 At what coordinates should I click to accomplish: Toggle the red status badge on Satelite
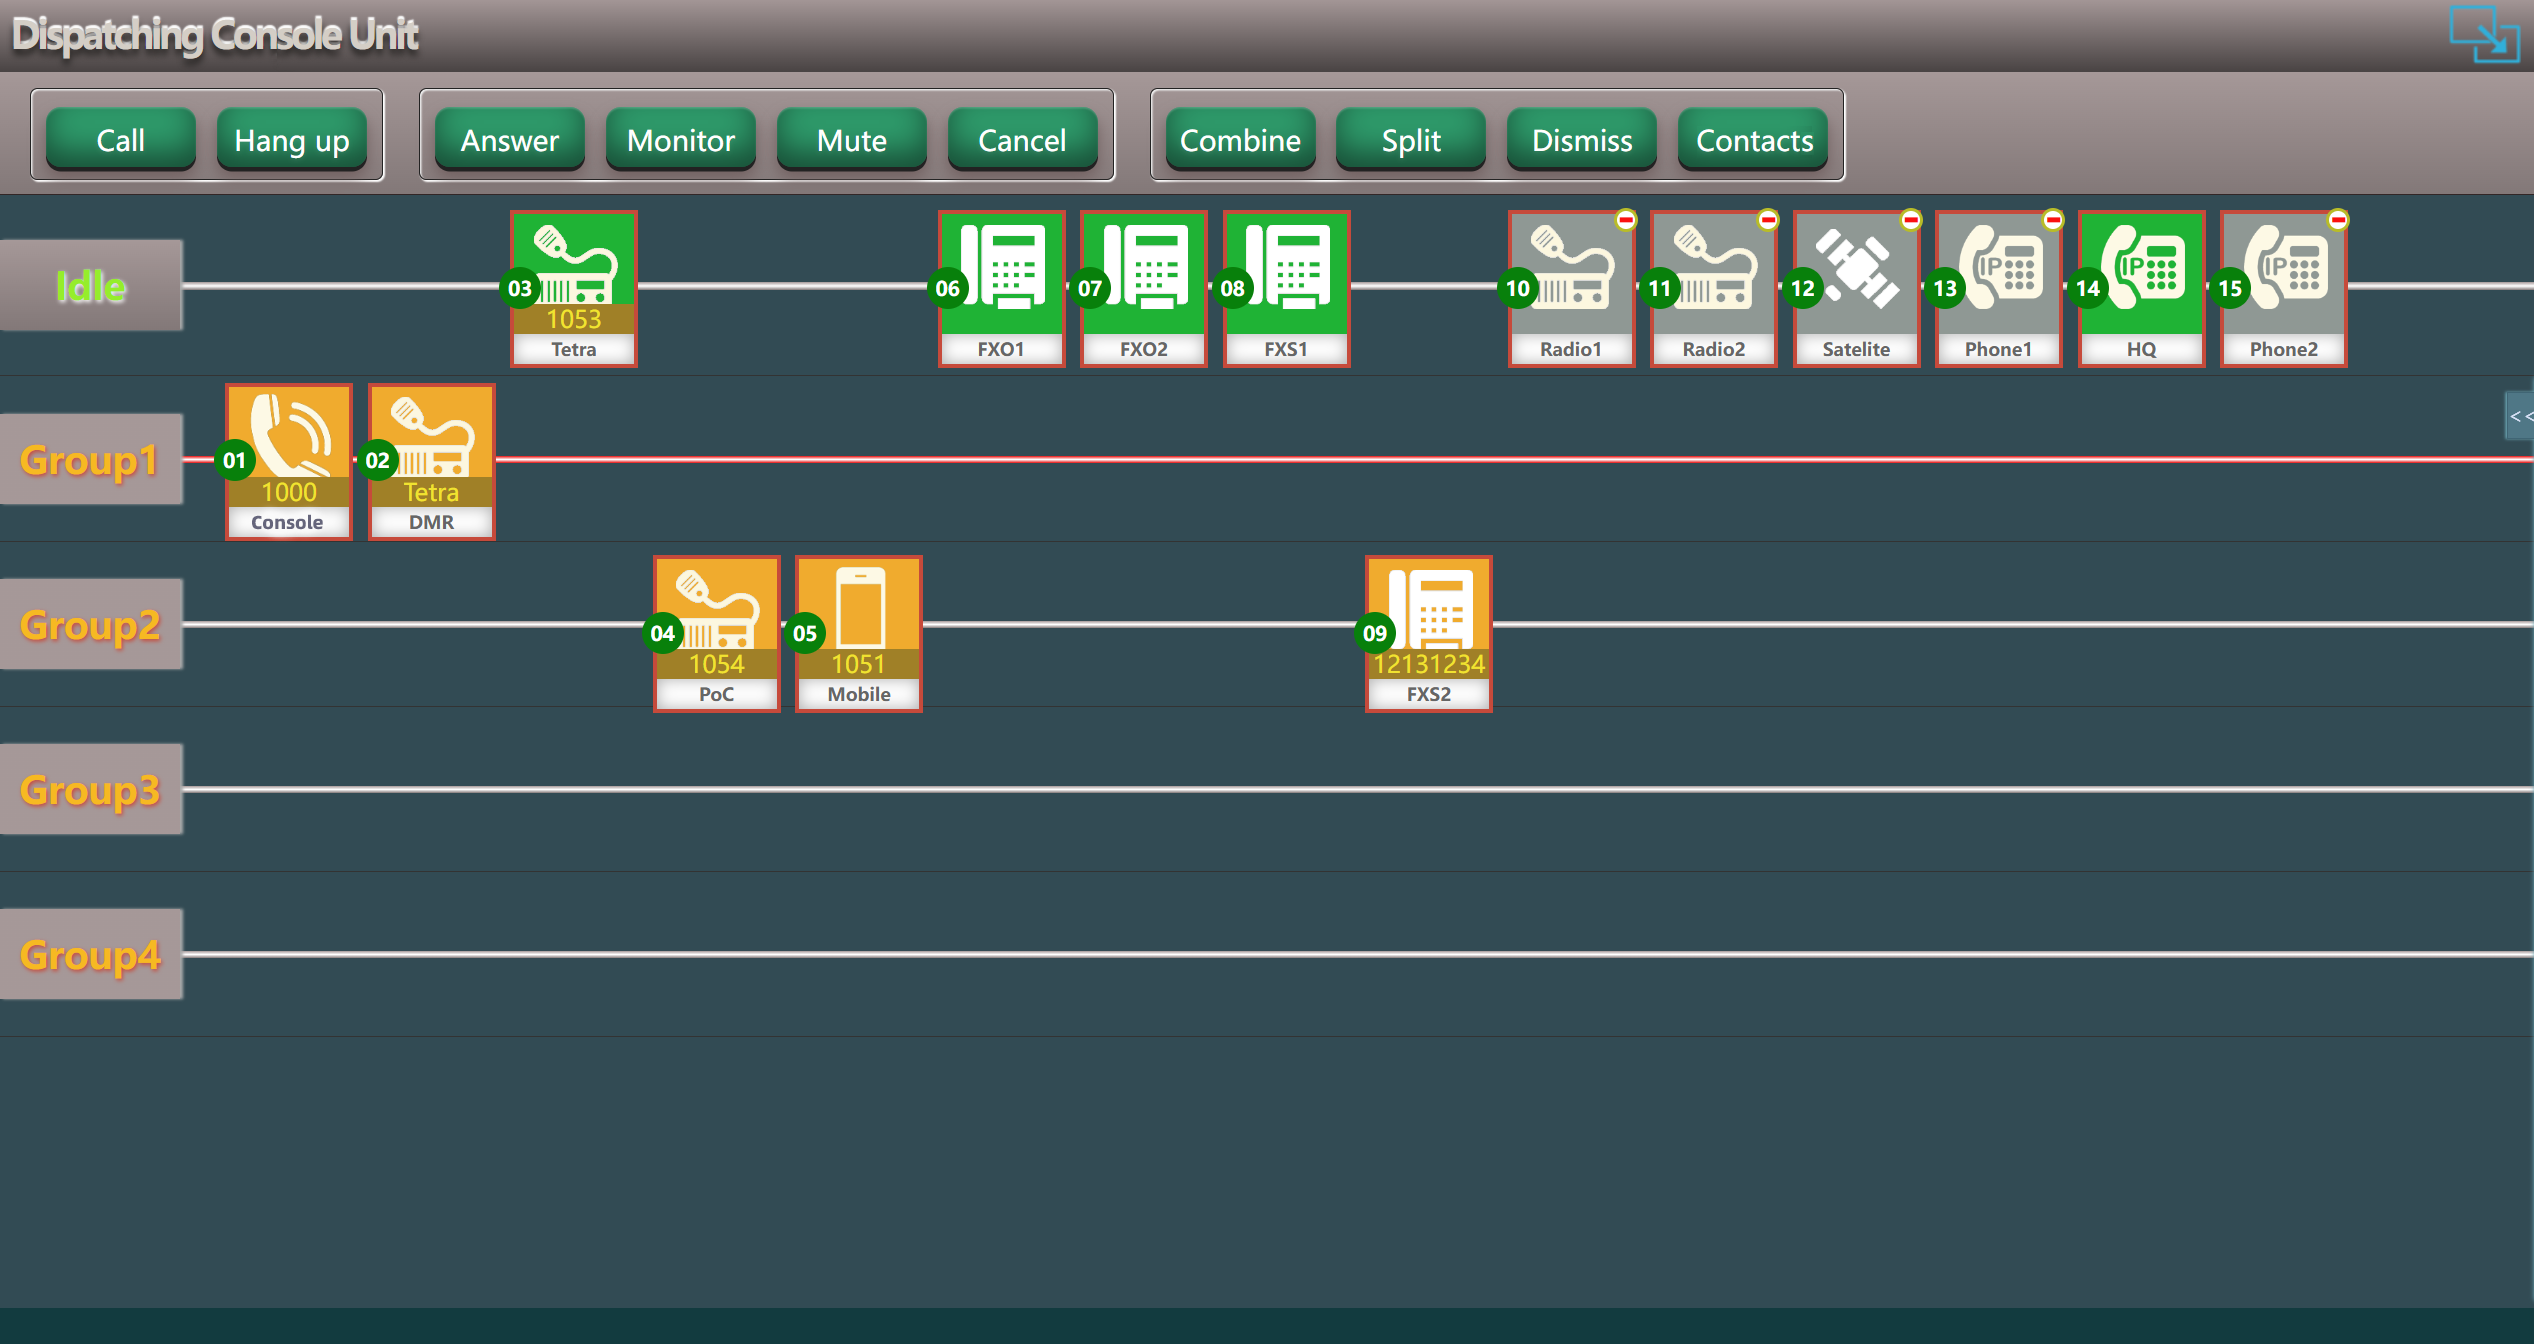point(1911,220)
